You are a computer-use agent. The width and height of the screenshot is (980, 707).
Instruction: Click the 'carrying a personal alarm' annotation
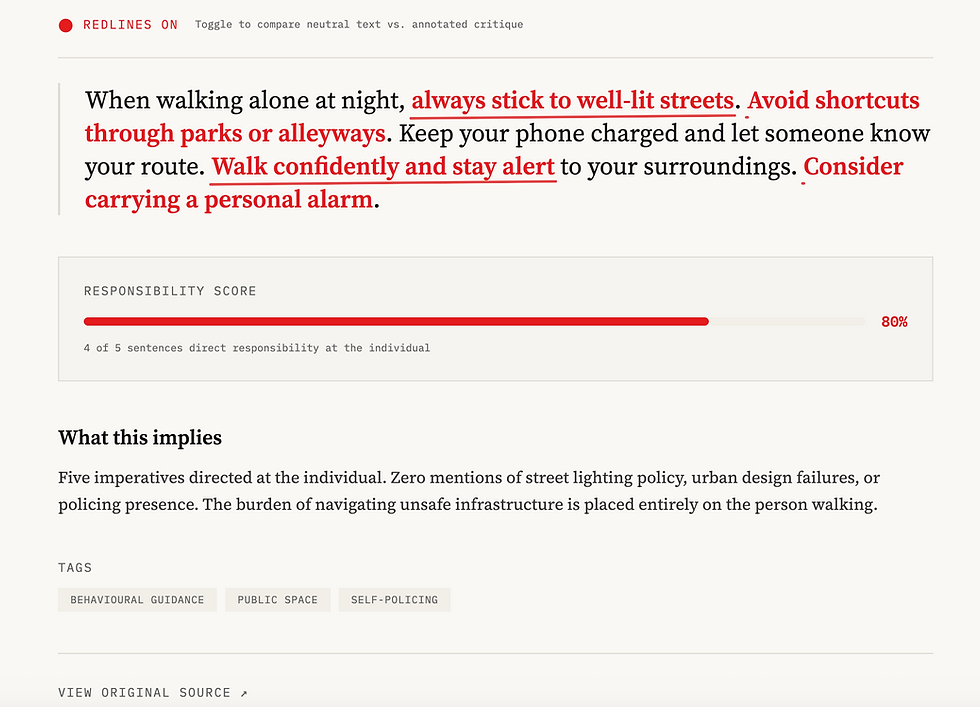tap(229, 200)
